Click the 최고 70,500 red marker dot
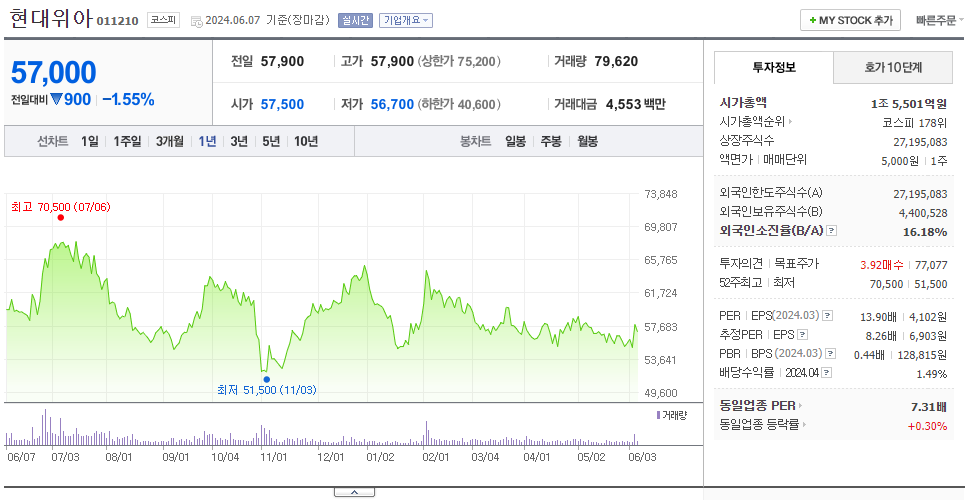The image size is (968, 500). click(x=60, y=217)
